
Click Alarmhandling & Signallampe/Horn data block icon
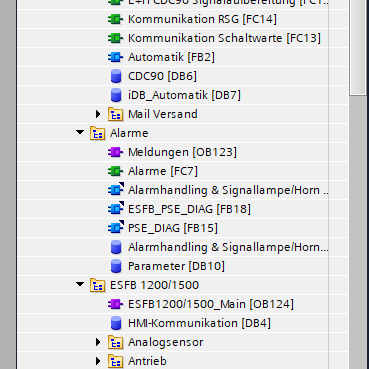pyautogui.click(x=116, y=247)
